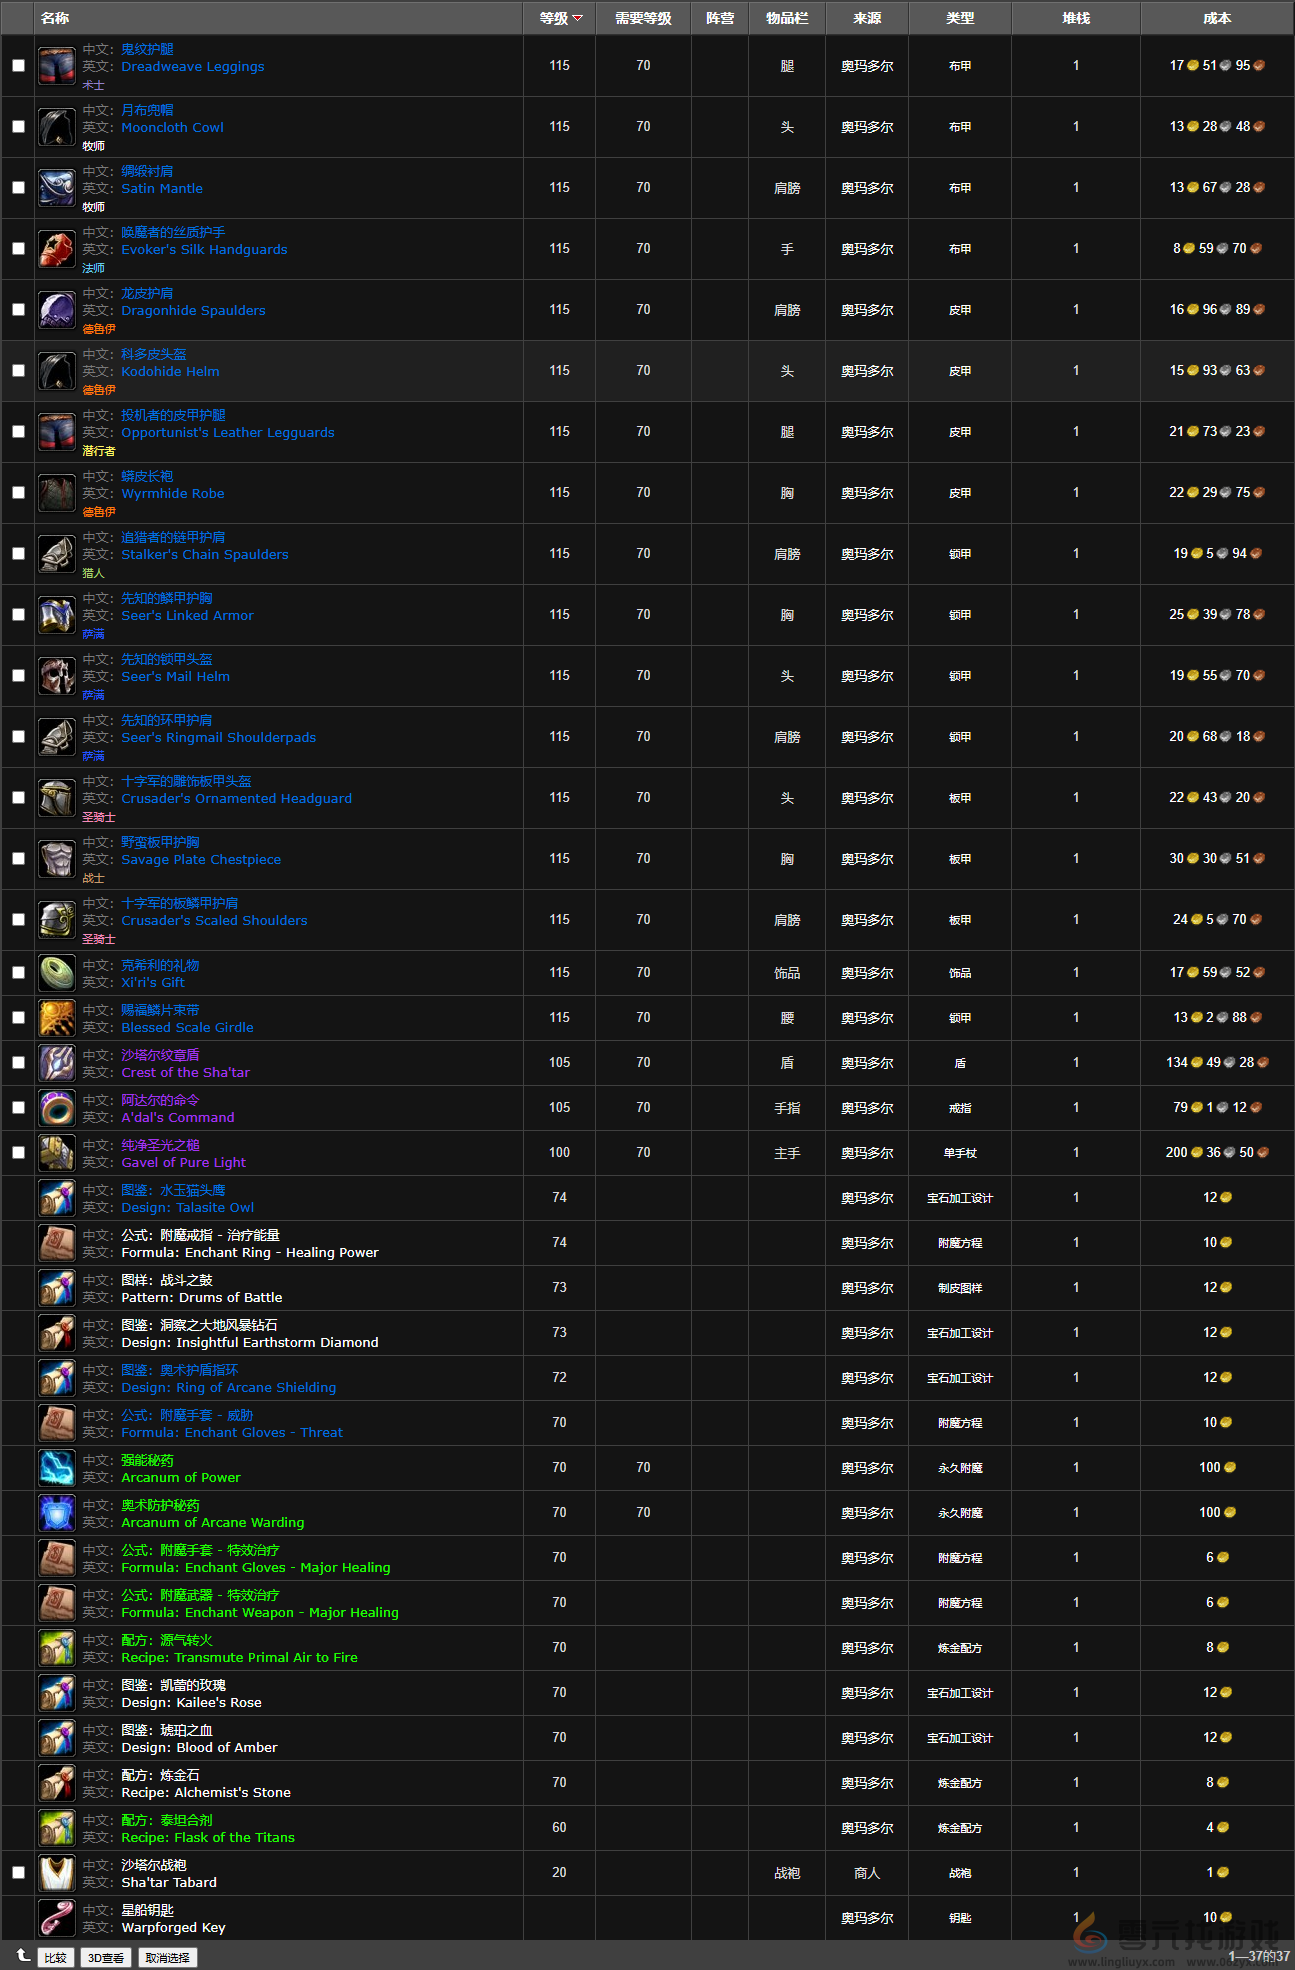The image size is (1295, 1970).
Task: Toggle the sort arrow on 等级 column
Action: 577,18
